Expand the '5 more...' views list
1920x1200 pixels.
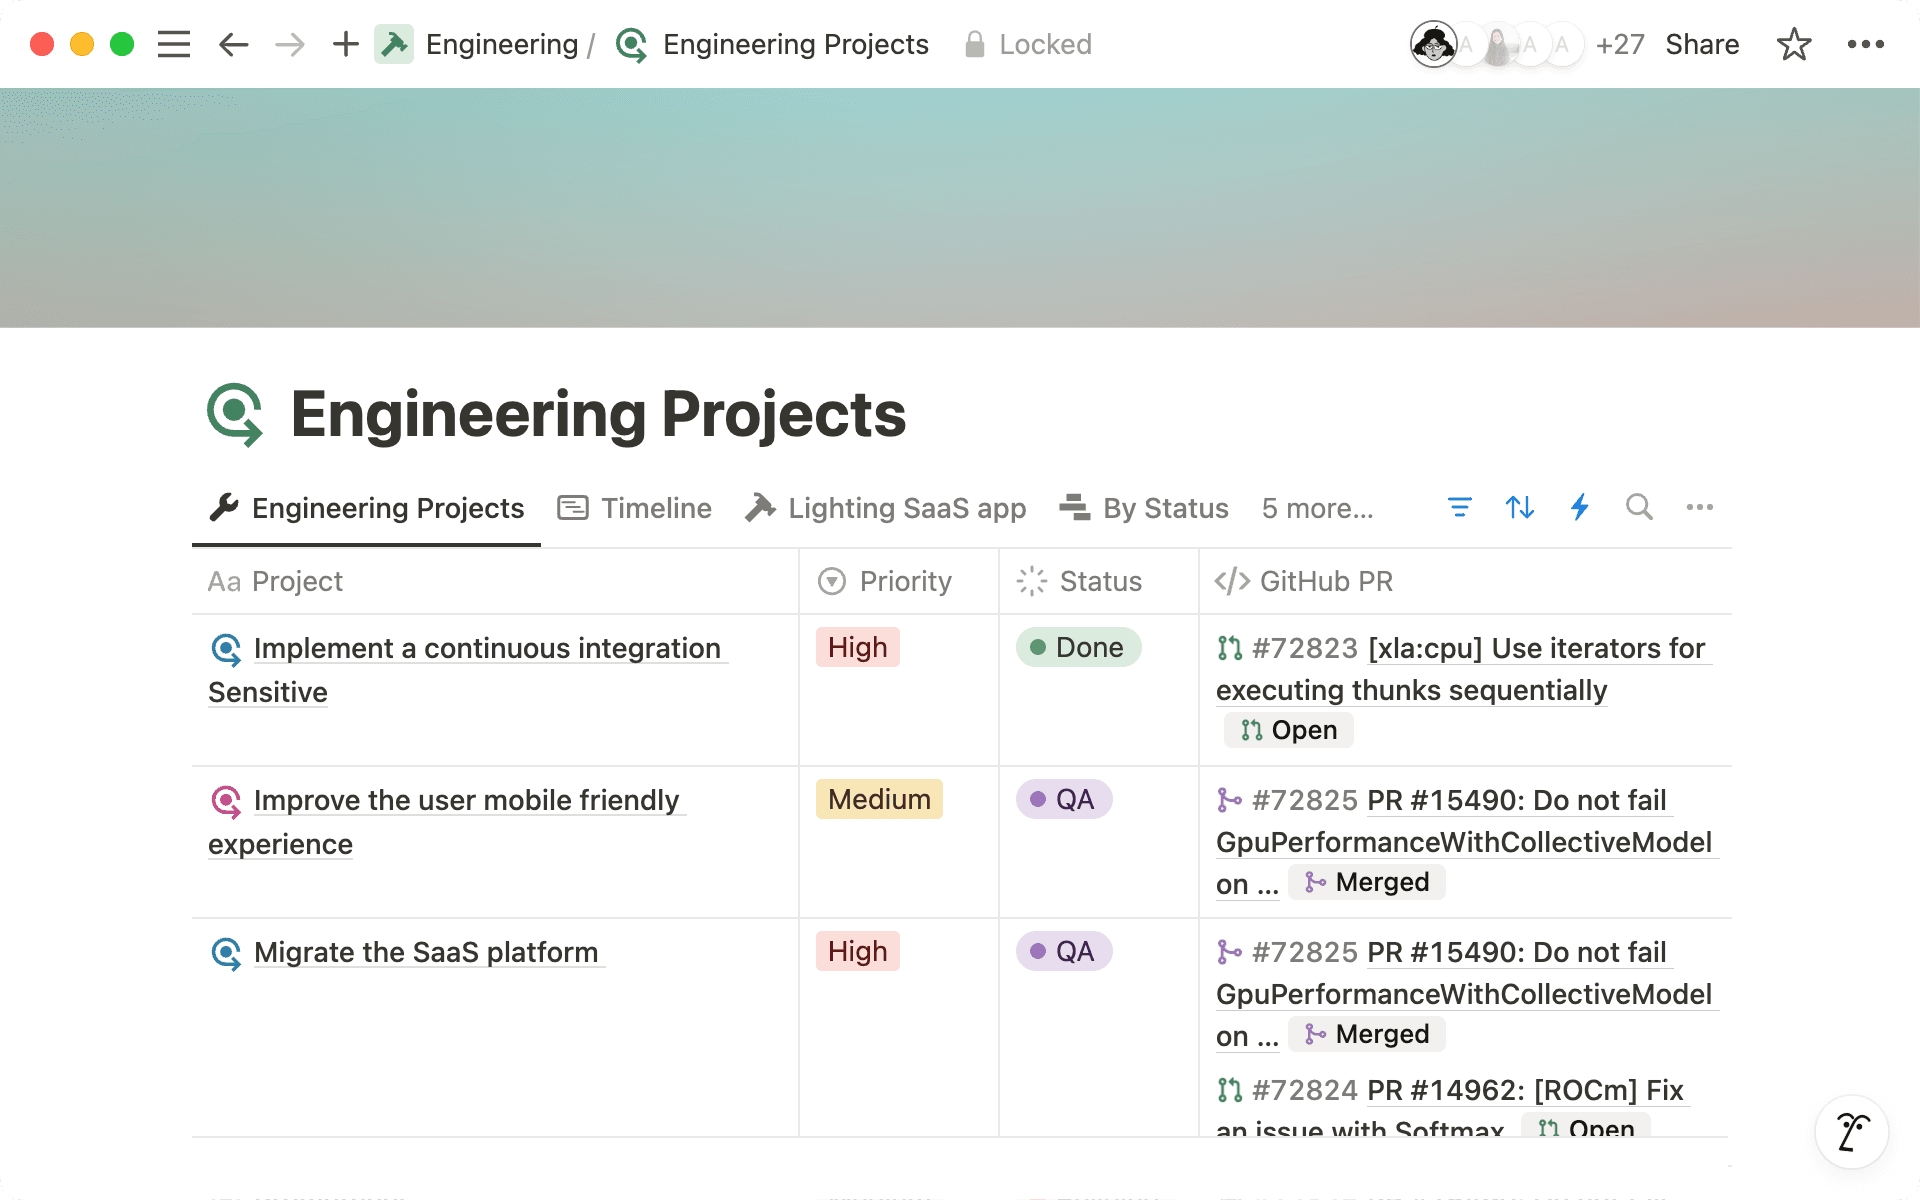(x=1317, y=508)
